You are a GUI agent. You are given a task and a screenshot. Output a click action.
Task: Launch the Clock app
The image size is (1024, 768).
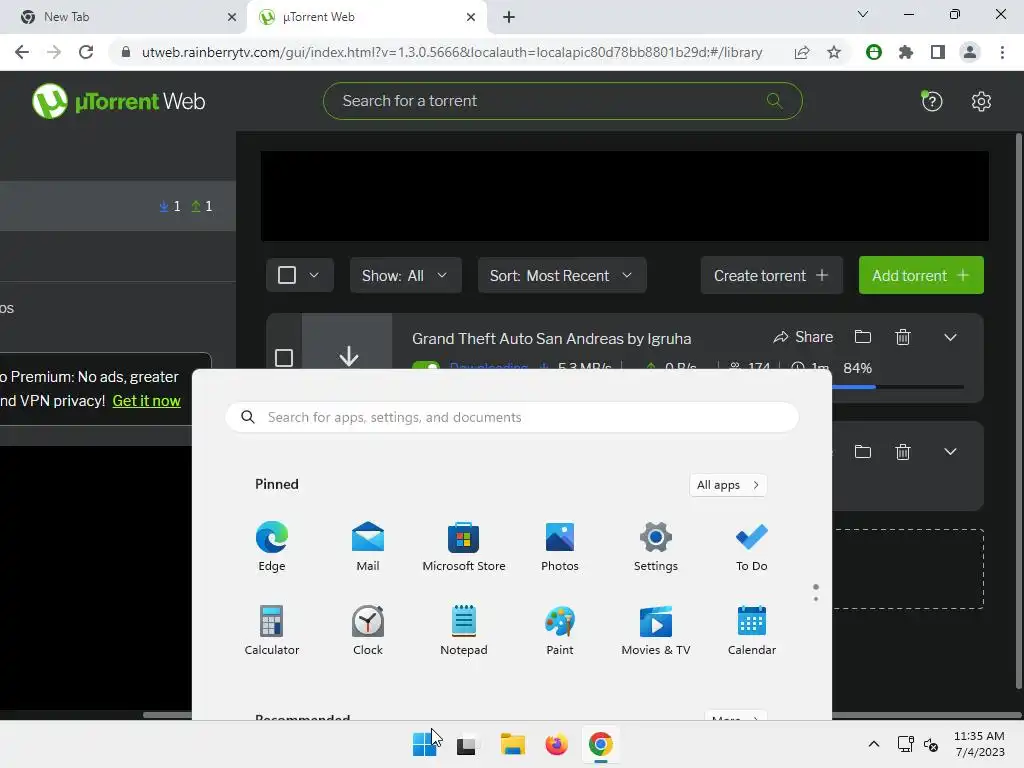368,631
